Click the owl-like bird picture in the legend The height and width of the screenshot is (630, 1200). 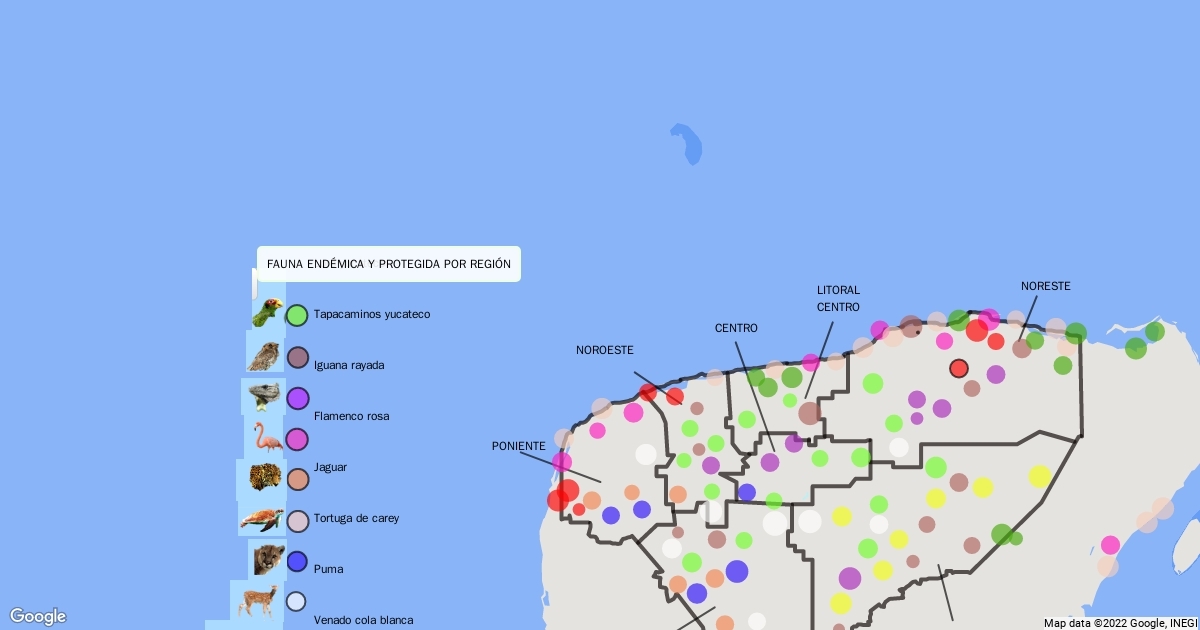pos(265,355)
